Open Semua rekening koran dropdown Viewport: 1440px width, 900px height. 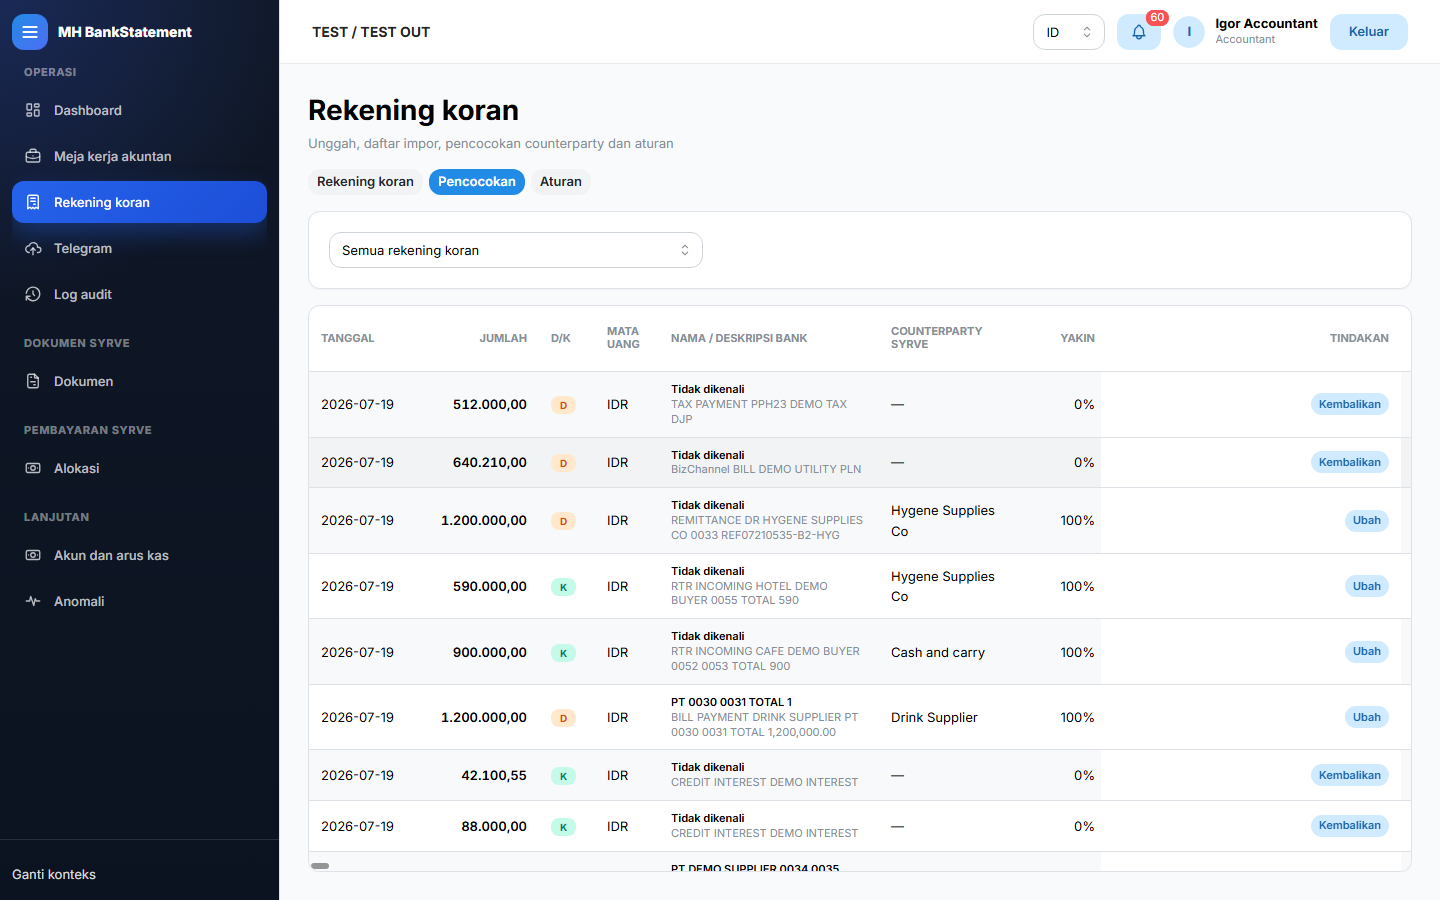[516, 250]
